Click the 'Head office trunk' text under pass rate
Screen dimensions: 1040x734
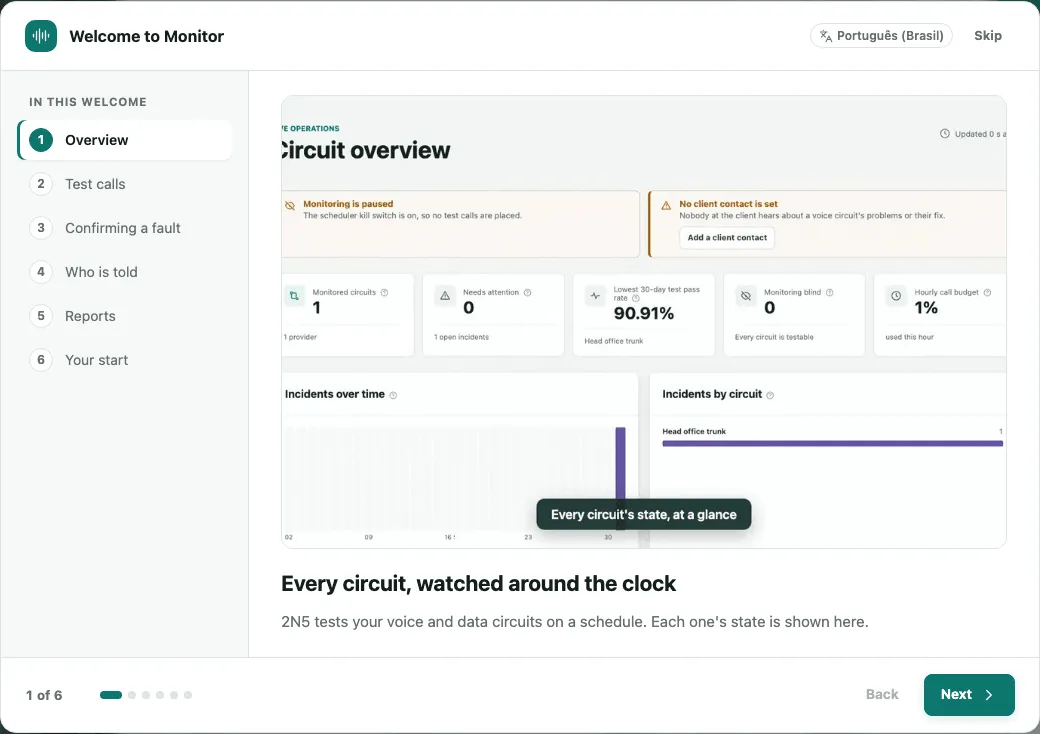pyautogui.click(x=614, y=341)
